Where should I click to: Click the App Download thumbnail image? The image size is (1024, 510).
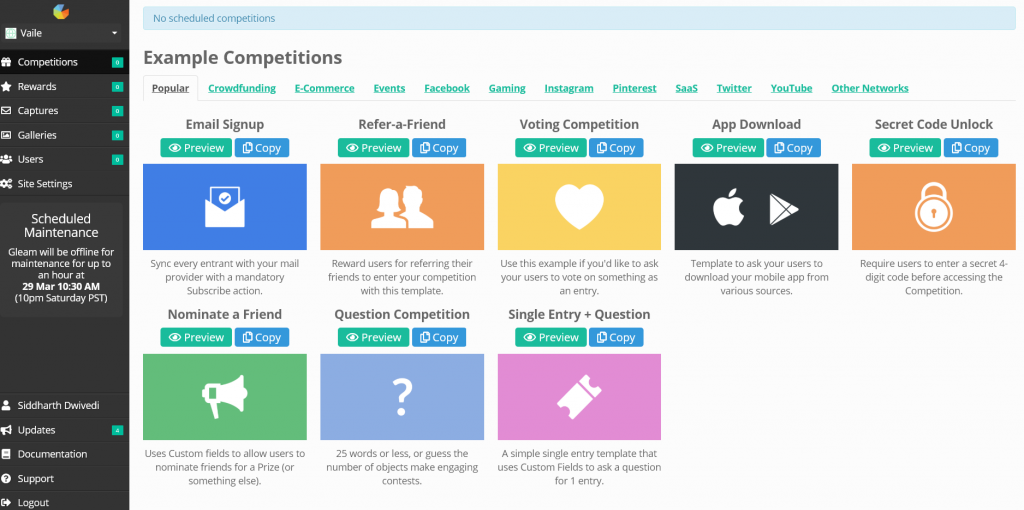(x=756, y=207)
